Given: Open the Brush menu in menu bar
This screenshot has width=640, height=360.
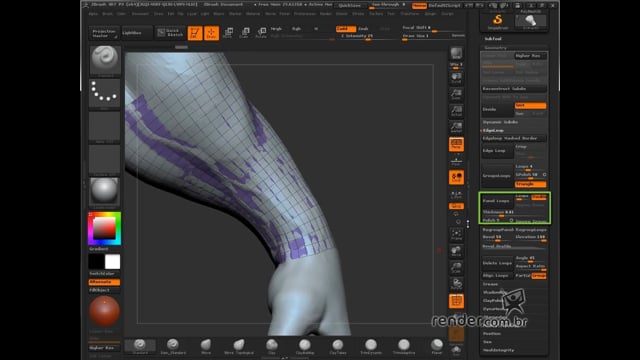Looking at the screenshot, I should coord(107,13).
